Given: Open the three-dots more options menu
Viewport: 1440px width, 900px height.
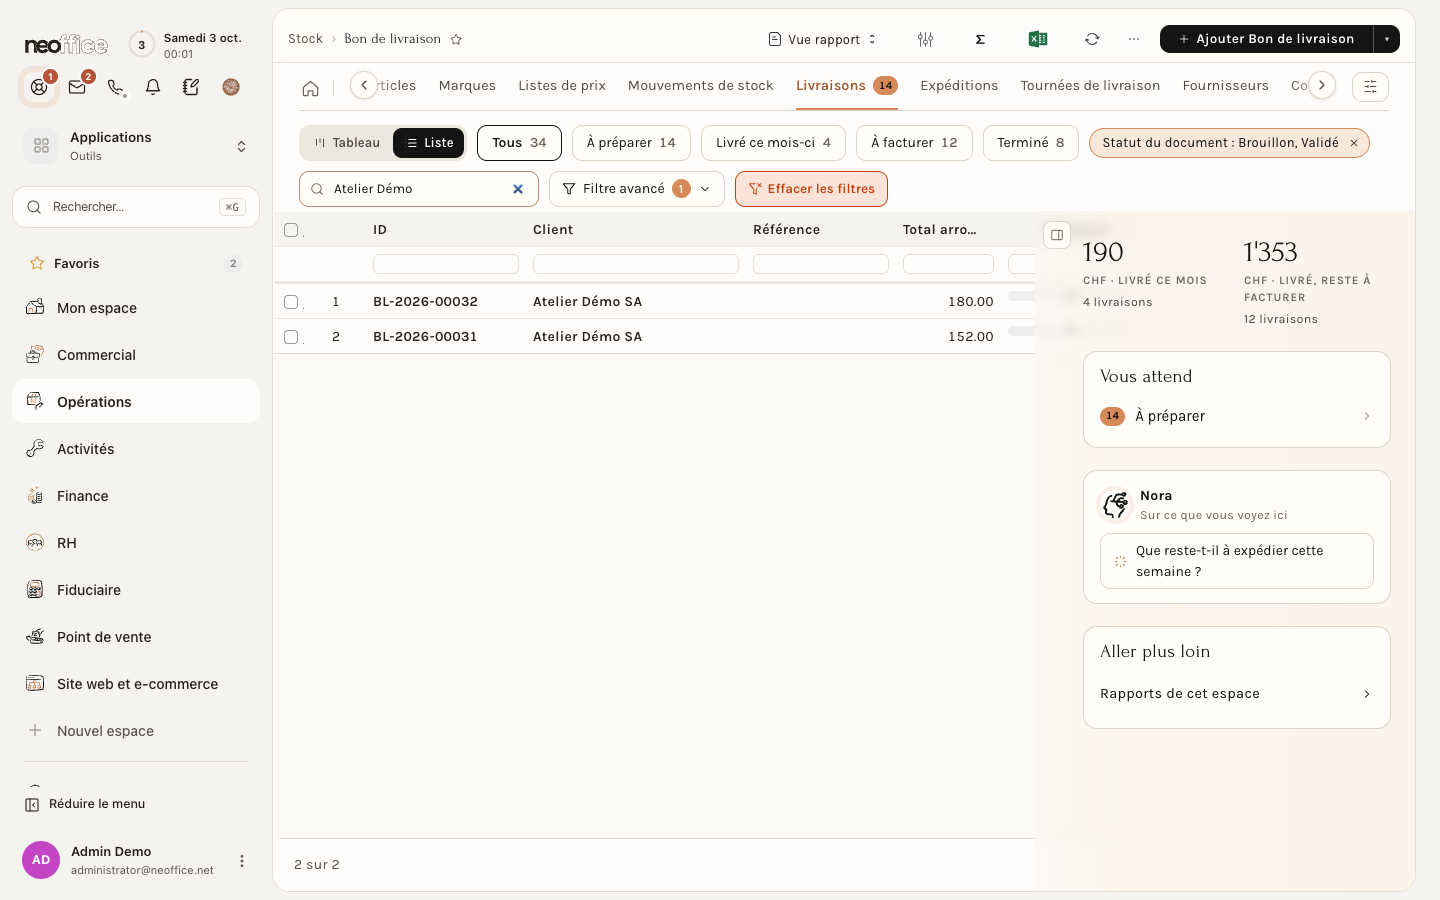Looking at the screenshot, I should (x=1133, y=39).
